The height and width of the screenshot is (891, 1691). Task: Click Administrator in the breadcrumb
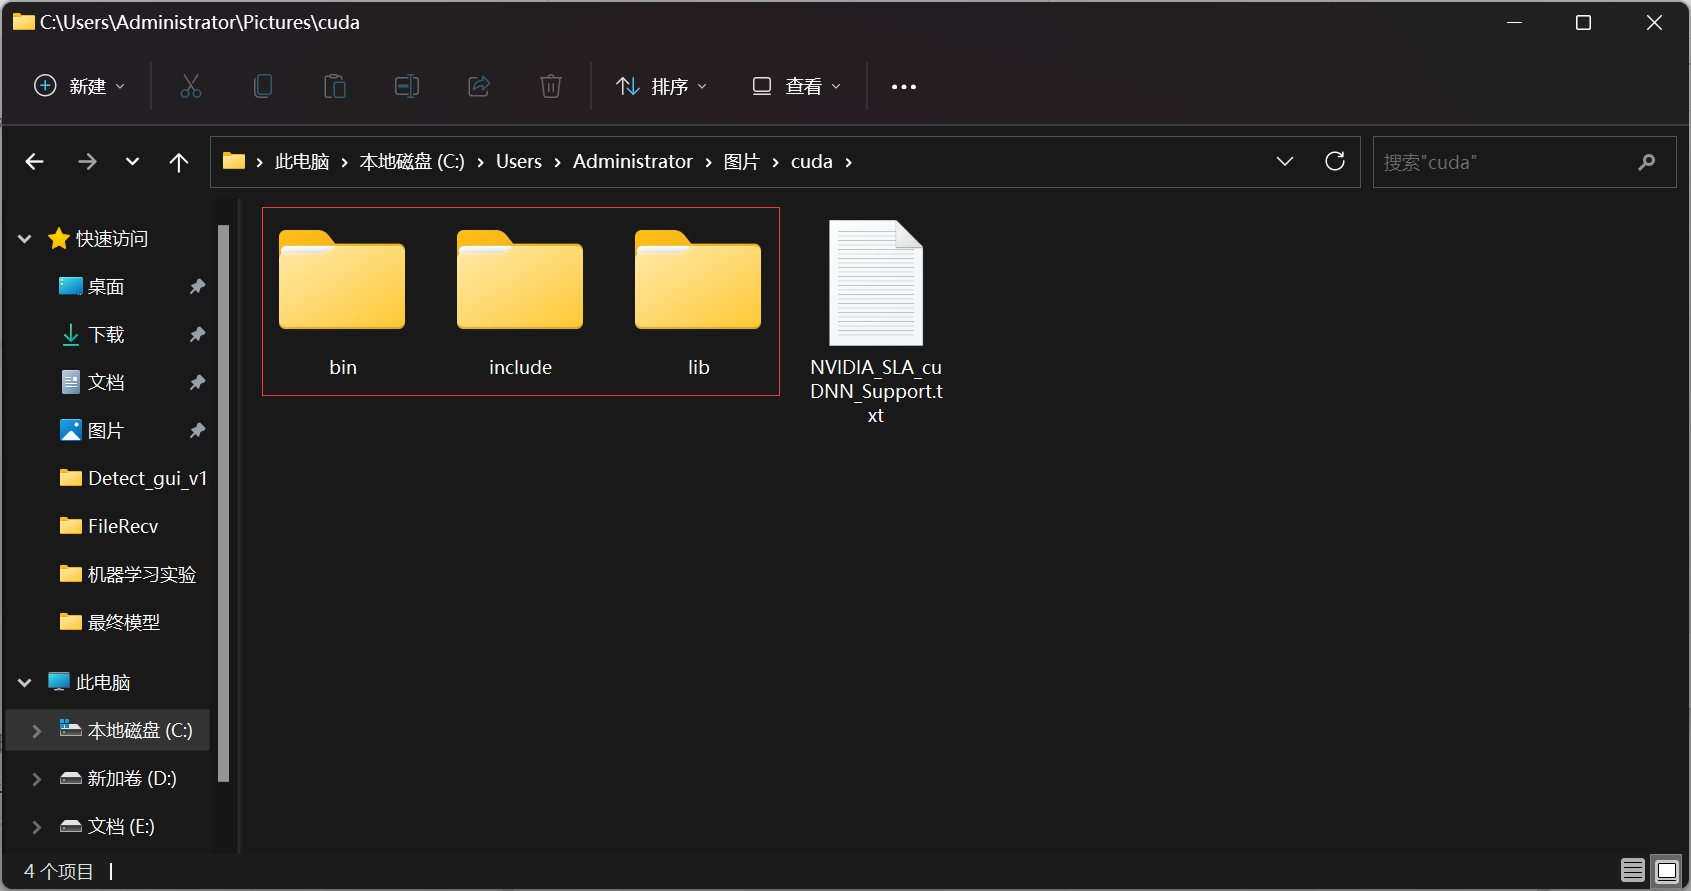(633, 162)
